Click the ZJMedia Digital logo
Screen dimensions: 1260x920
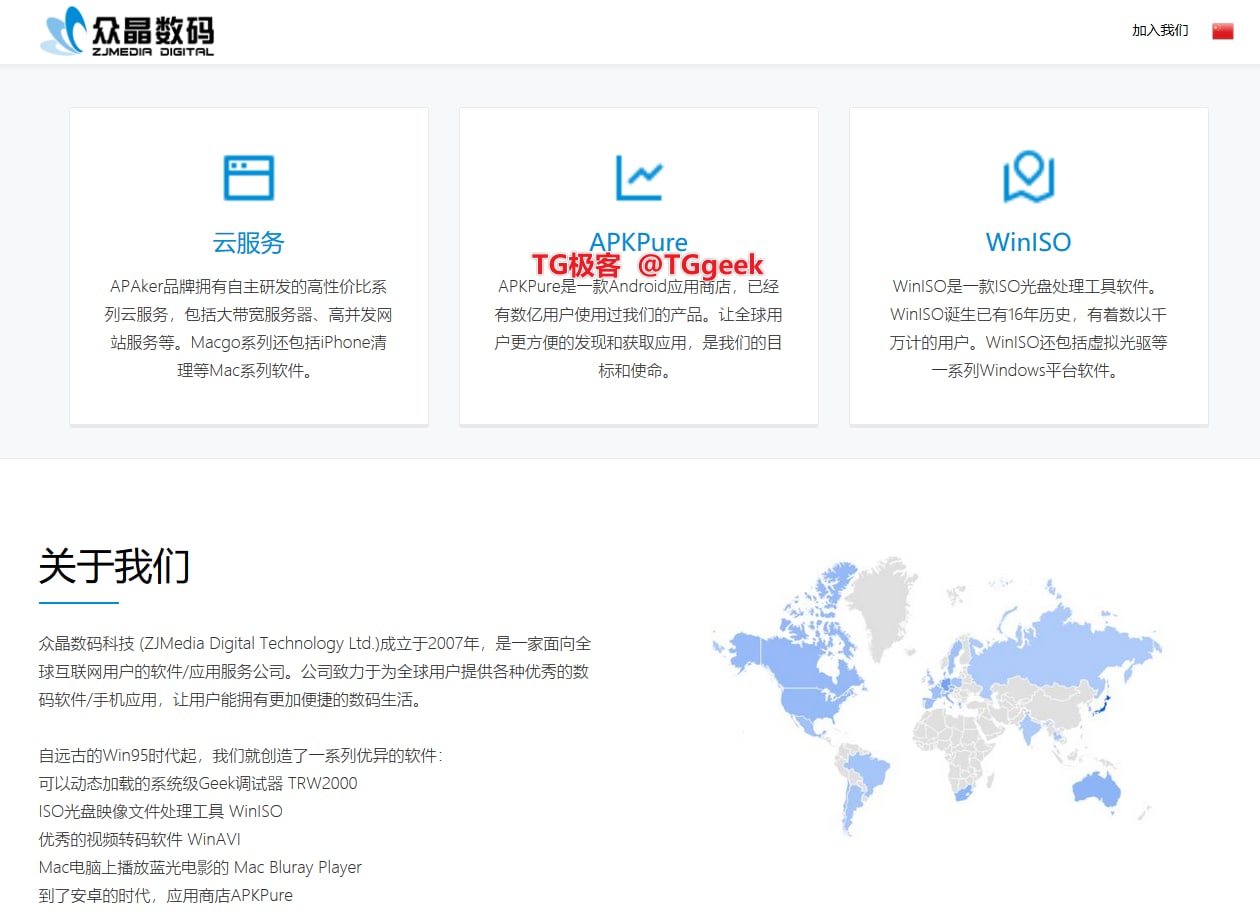127,31
